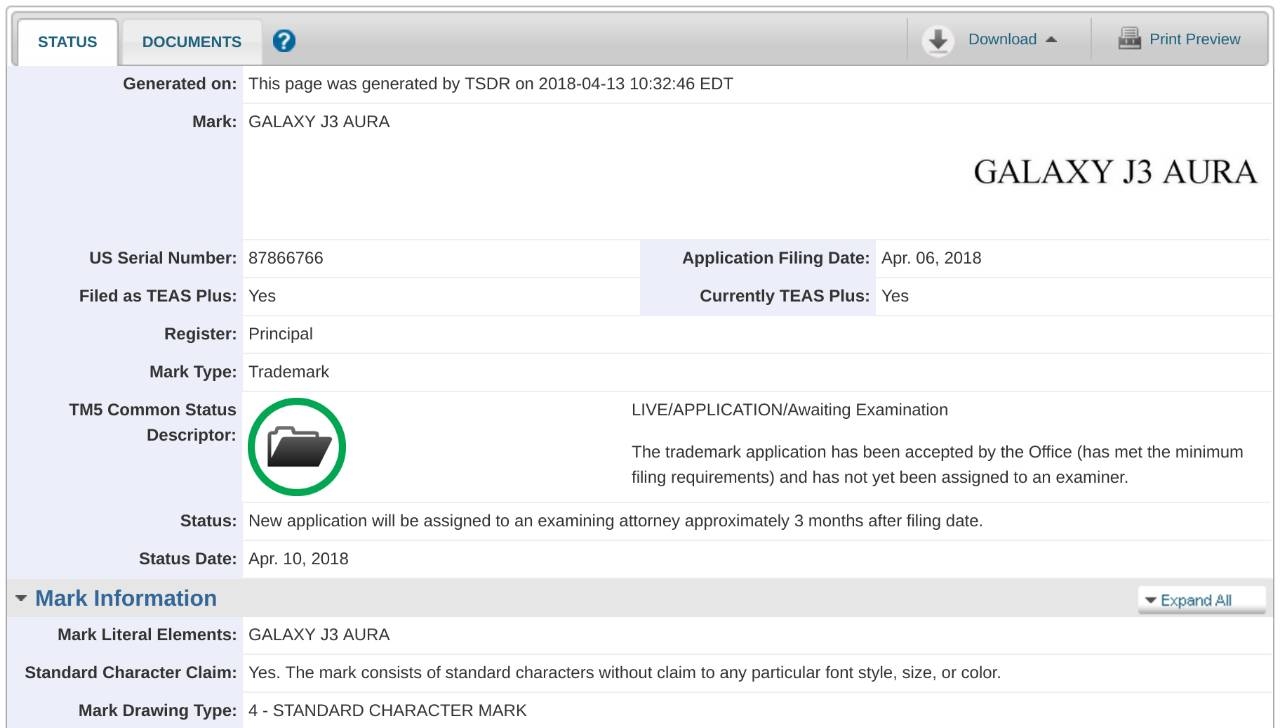Expand all sections with Expand All
Image resolution: width=1280 pixels, height=728 pixels.
coord(1201,600)
